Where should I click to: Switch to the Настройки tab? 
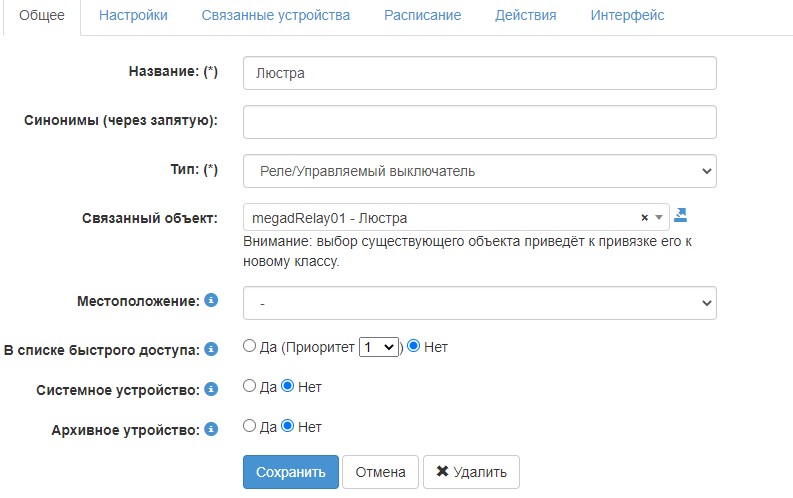click(x=133, y=16)
